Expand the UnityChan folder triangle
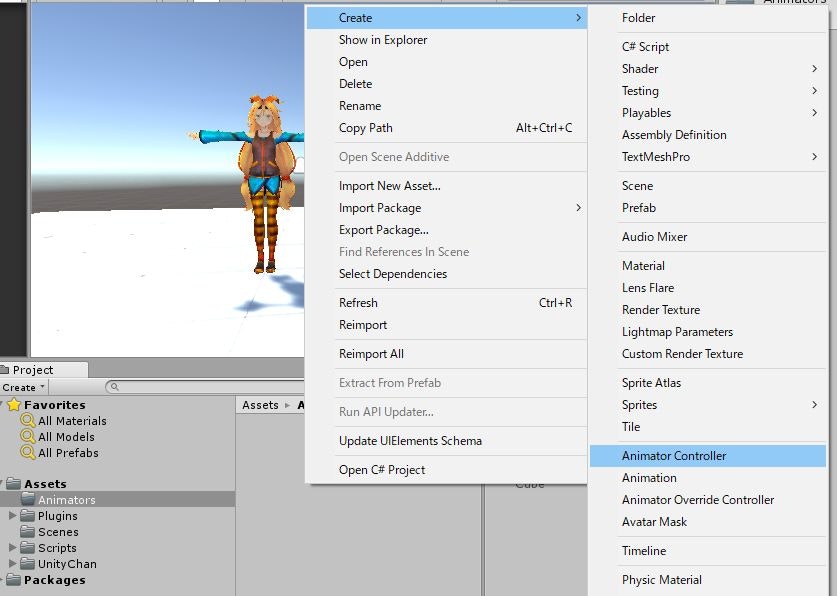Viewport: 837px width, 596px height. (x=12, y=564)
